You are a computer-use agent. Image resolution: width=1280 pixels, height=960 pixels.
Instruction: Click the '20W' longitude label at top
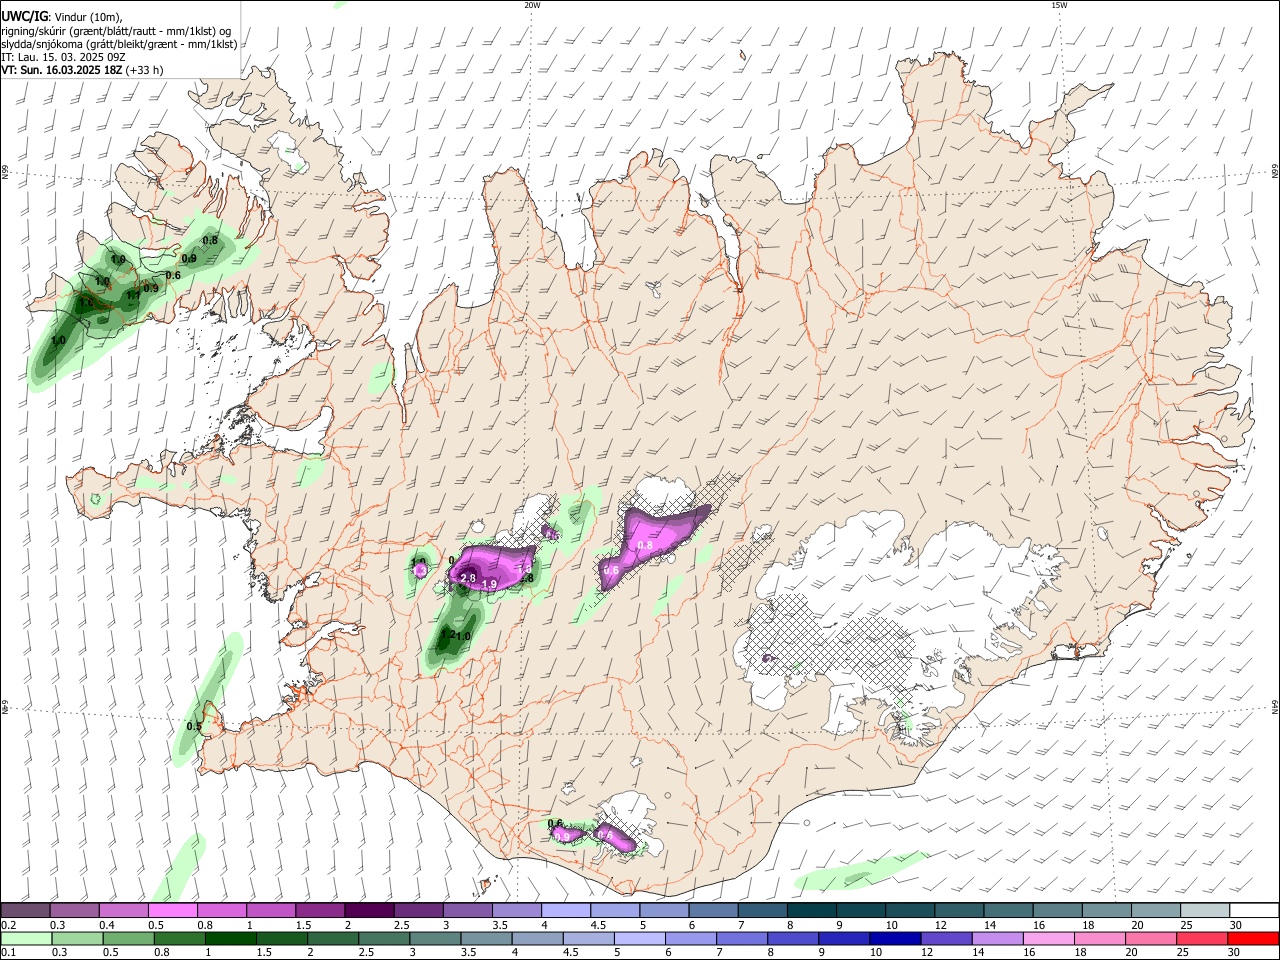click(x=532, y=5)
